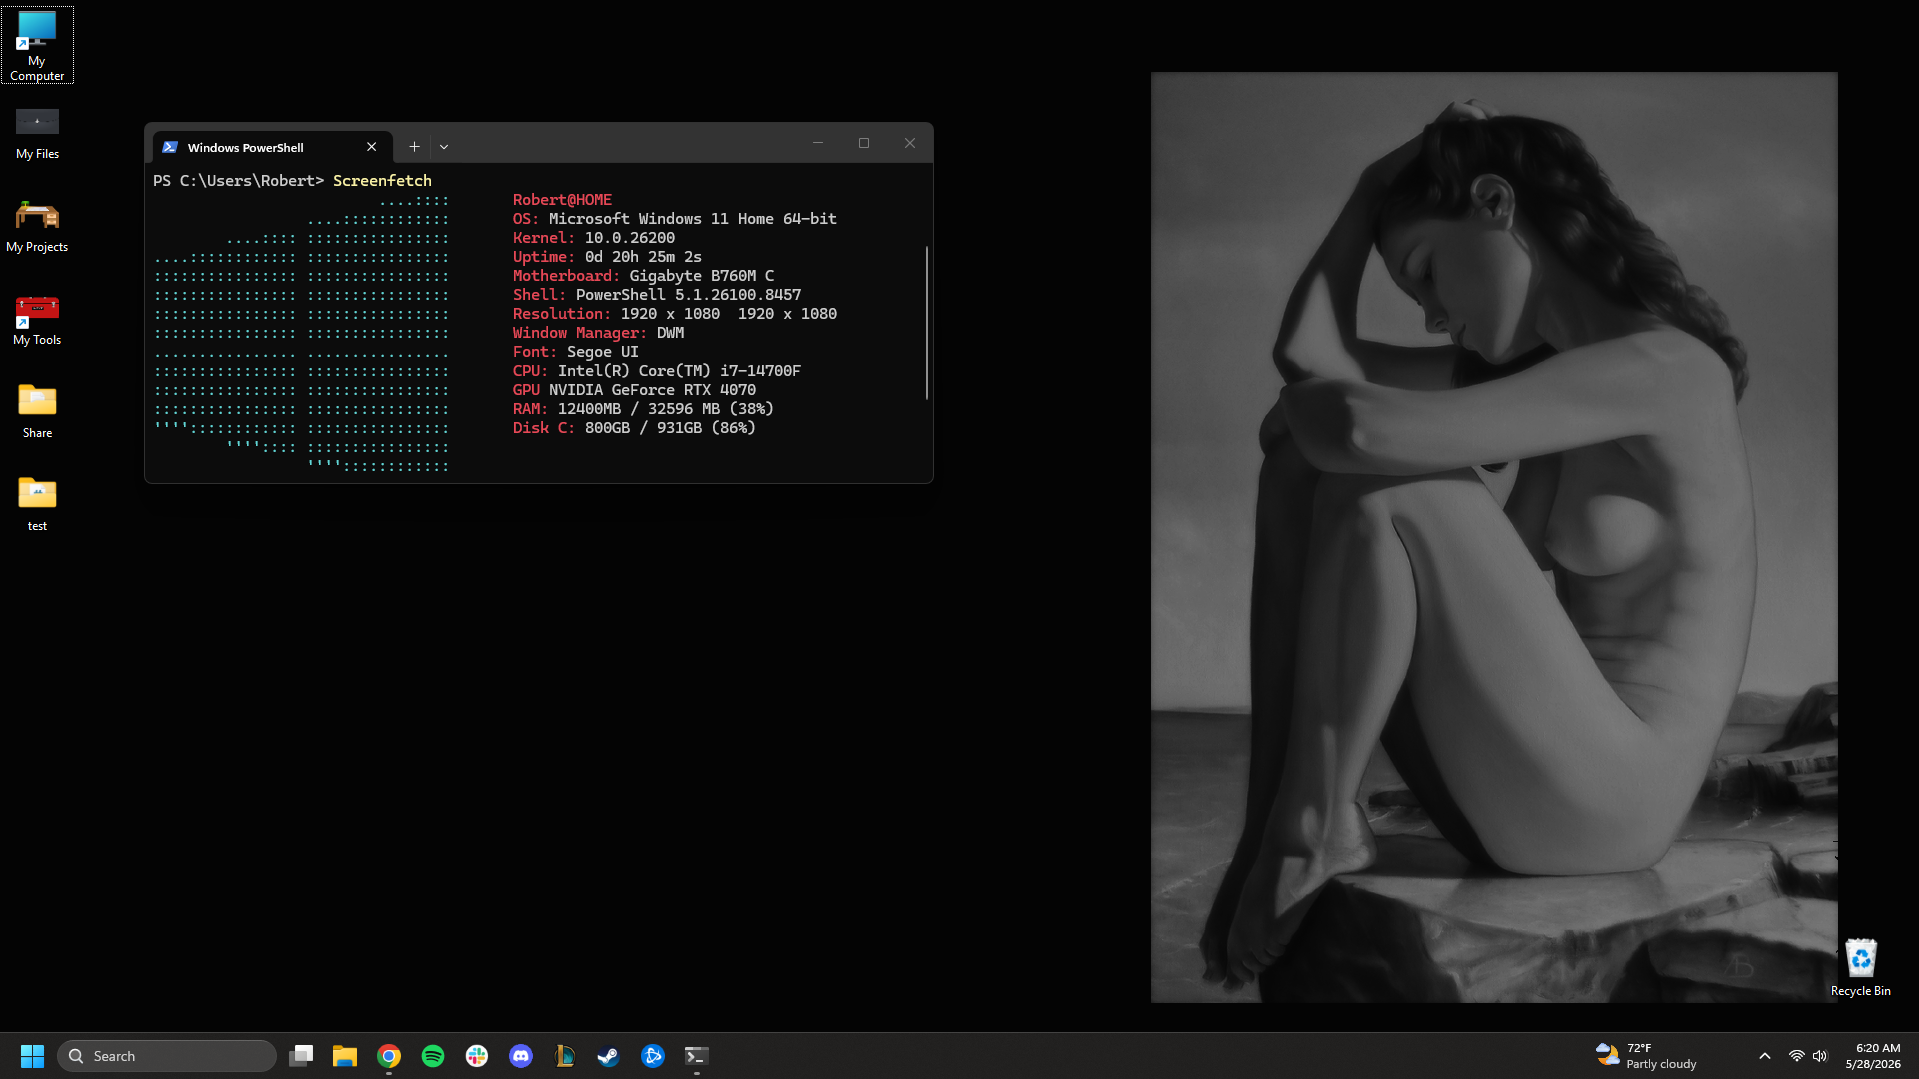Open File Explorer from the taskbar
The width and height of the screenshot is (1919, 1079).
click(345, 1056)
